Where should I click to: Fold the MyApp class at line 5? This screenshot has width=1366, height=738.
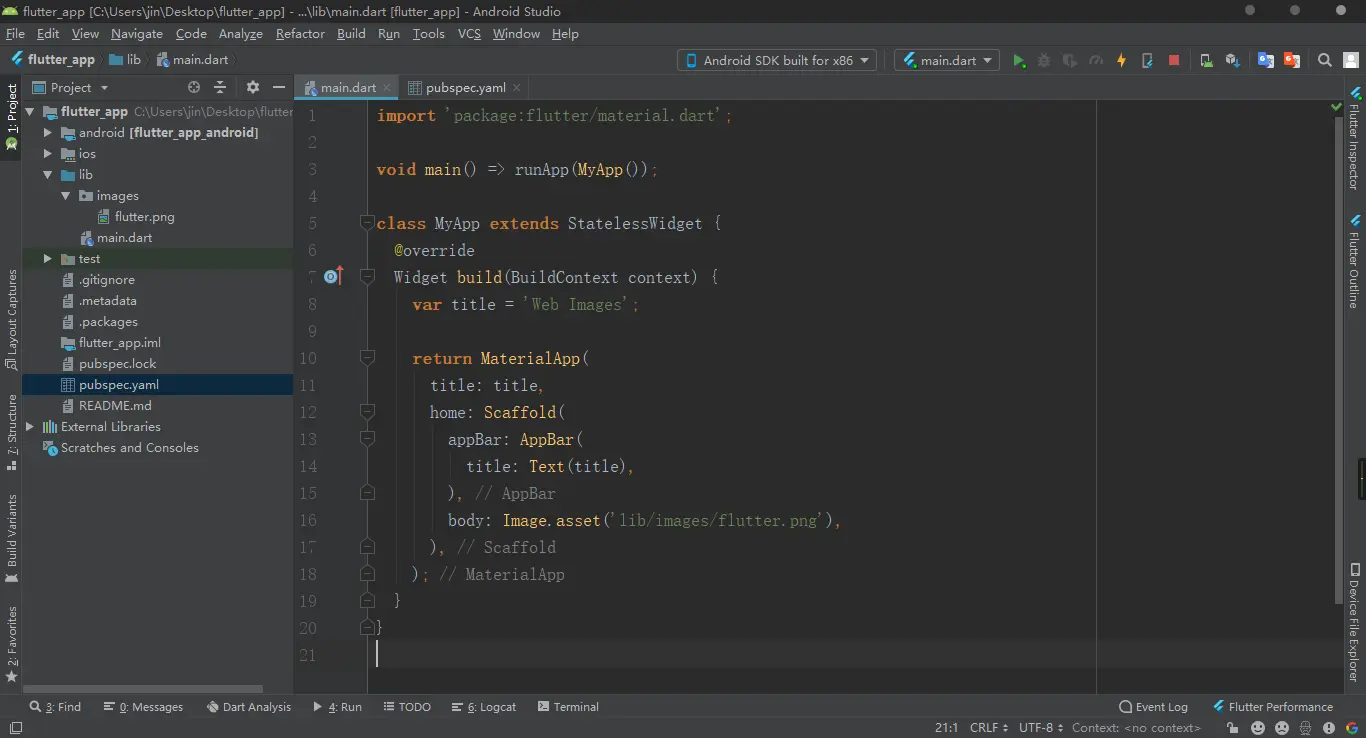tap(367, 223)
